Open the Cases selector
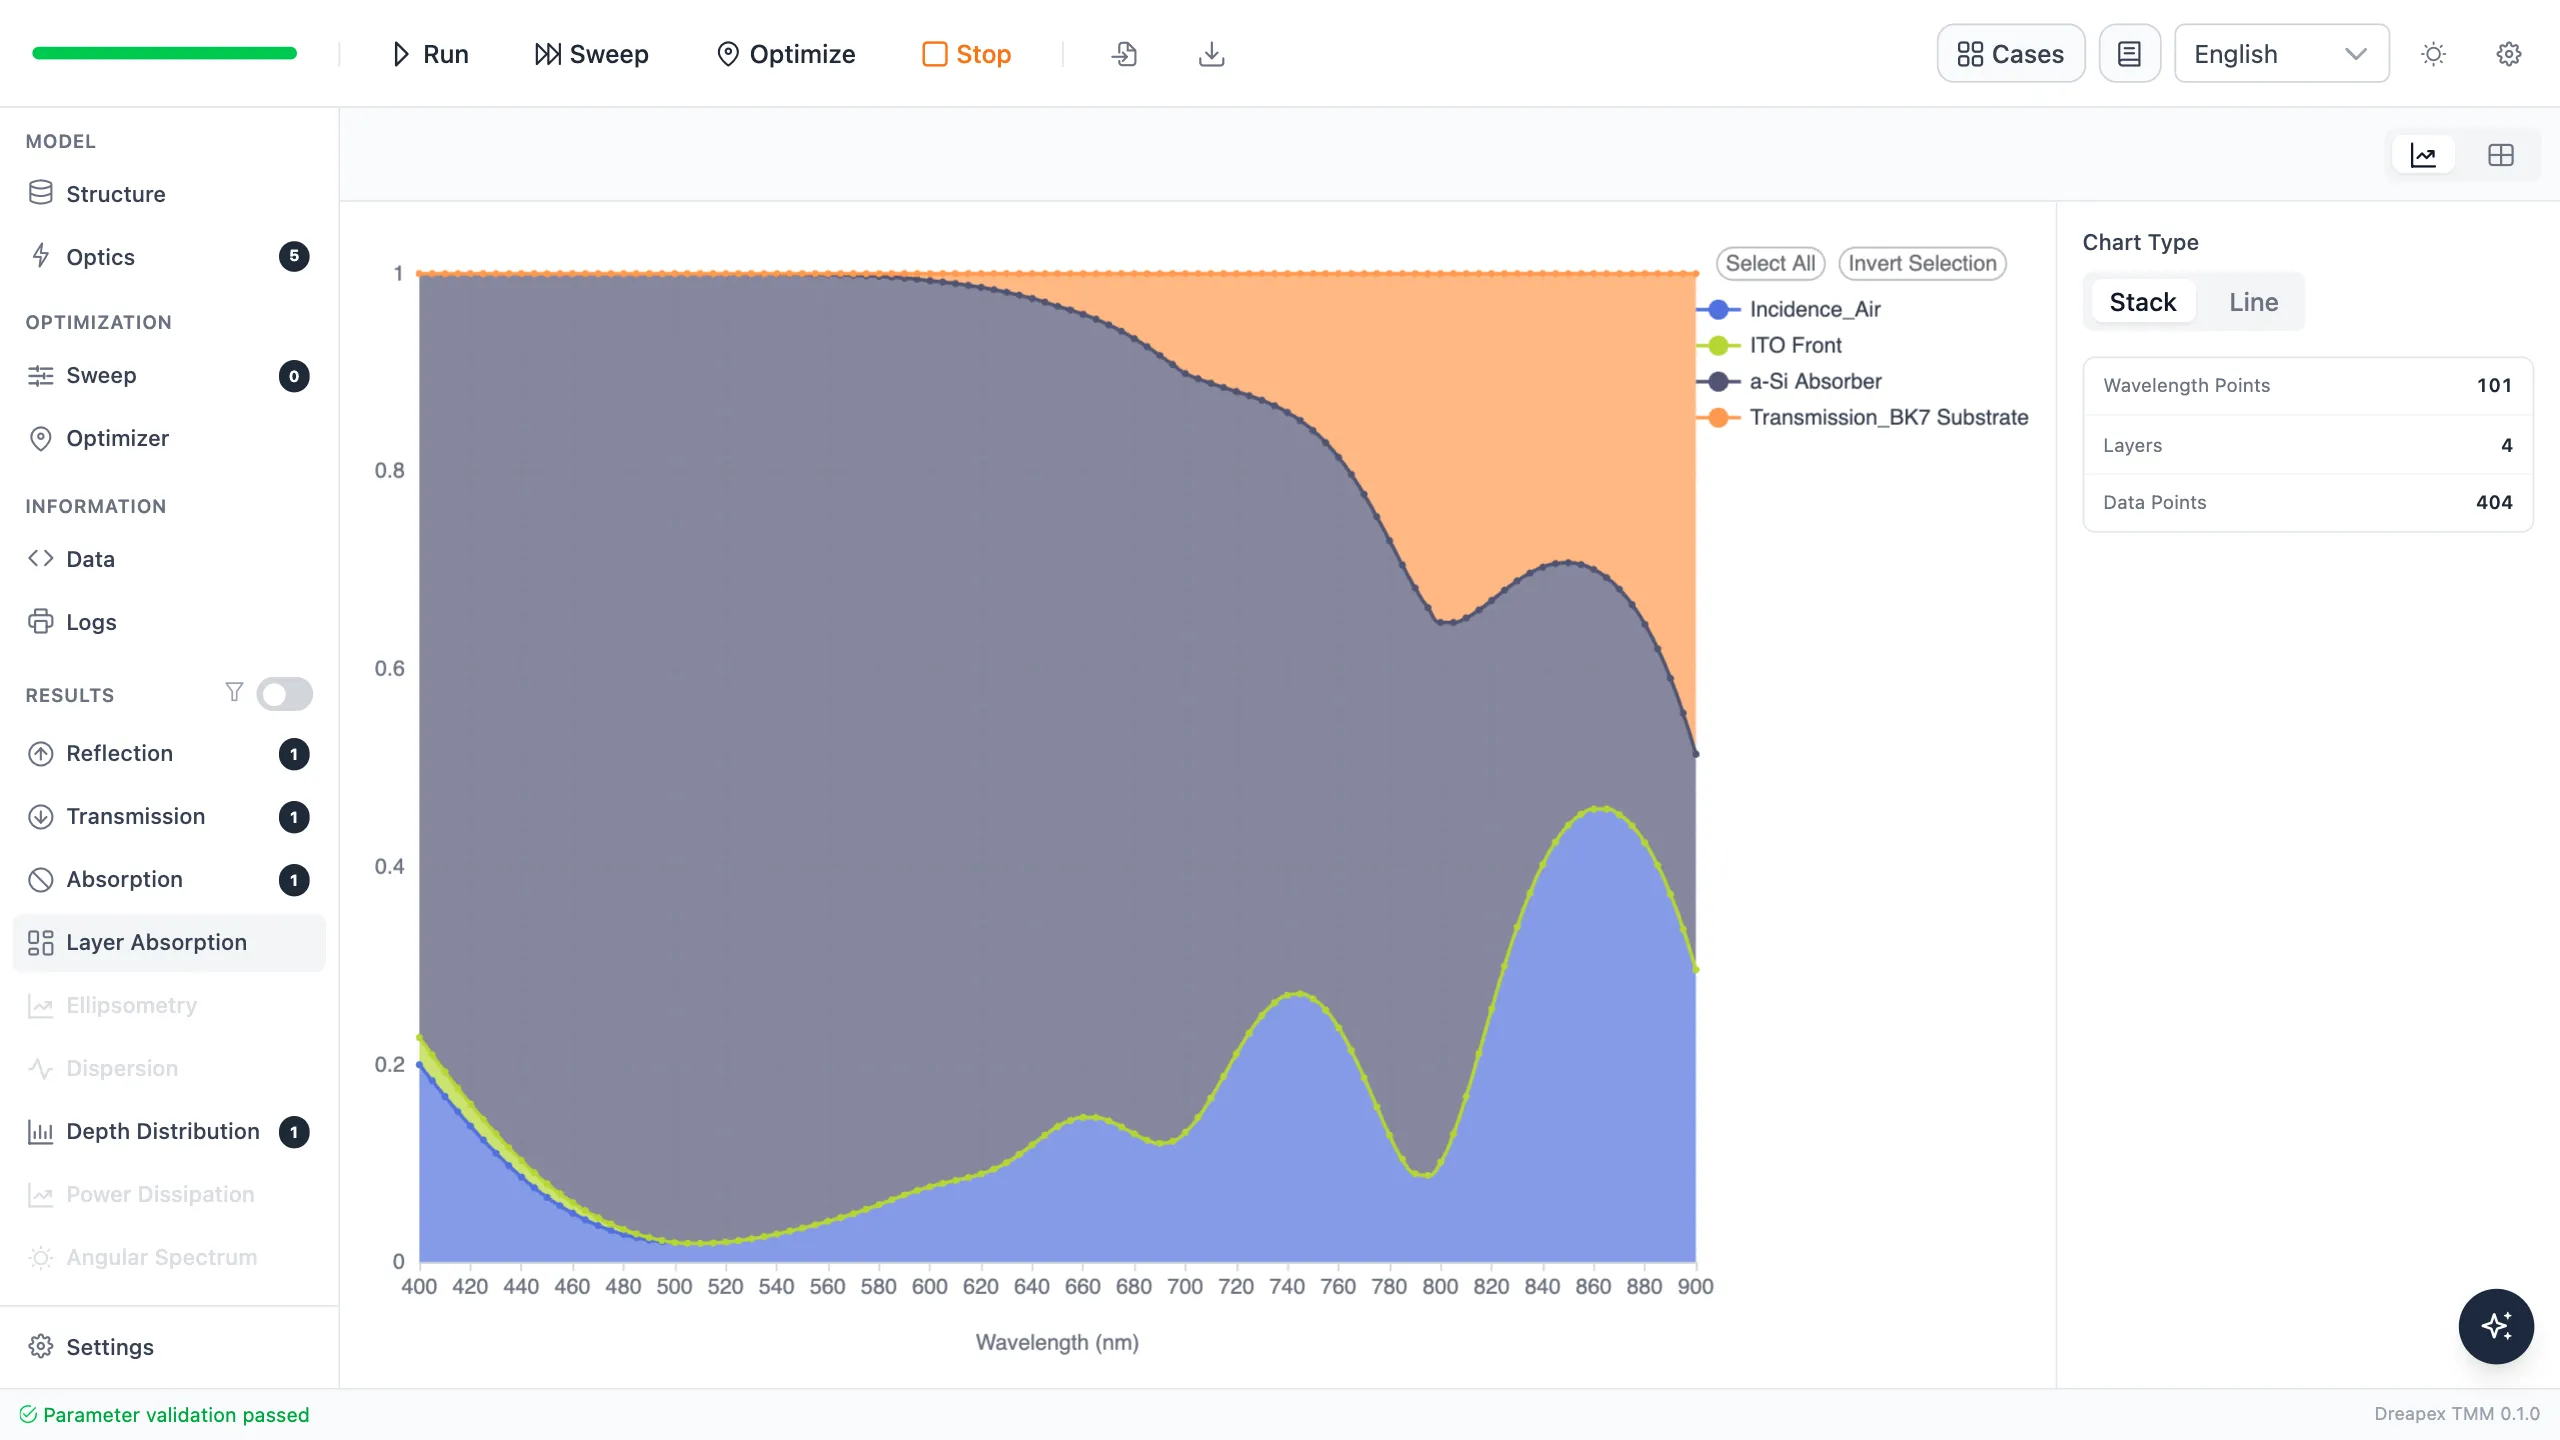Screen dimensions: 2560x1440 pos(2010,54)
